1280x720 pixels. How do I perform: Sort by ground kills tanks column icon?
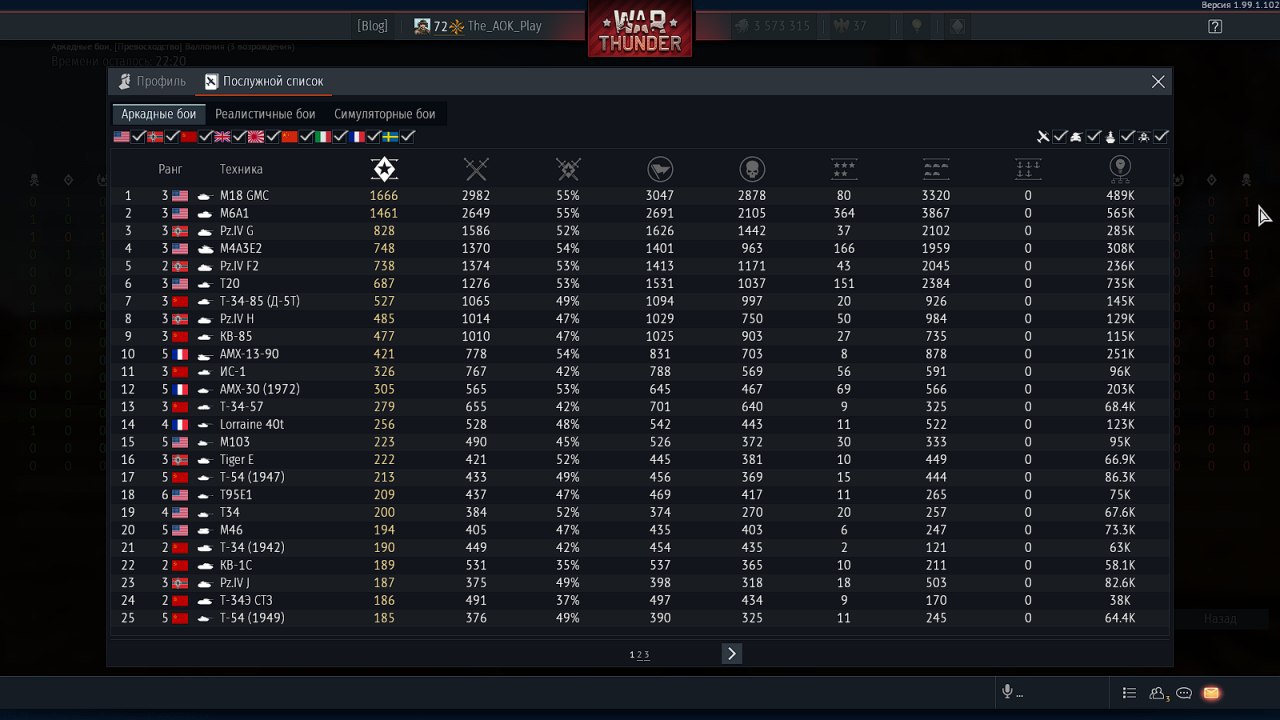(x=936, y=169)
